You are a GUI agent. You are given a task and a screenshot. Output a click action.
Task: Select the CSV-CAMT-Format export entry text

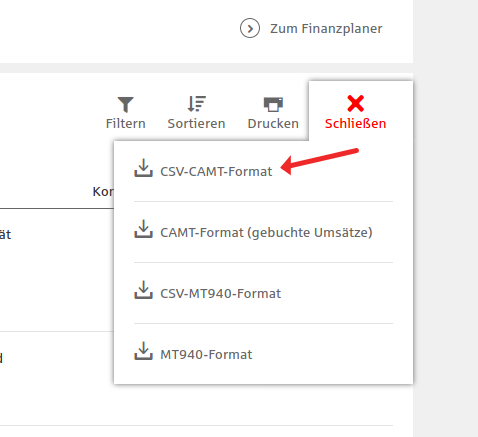pos(216,172)
